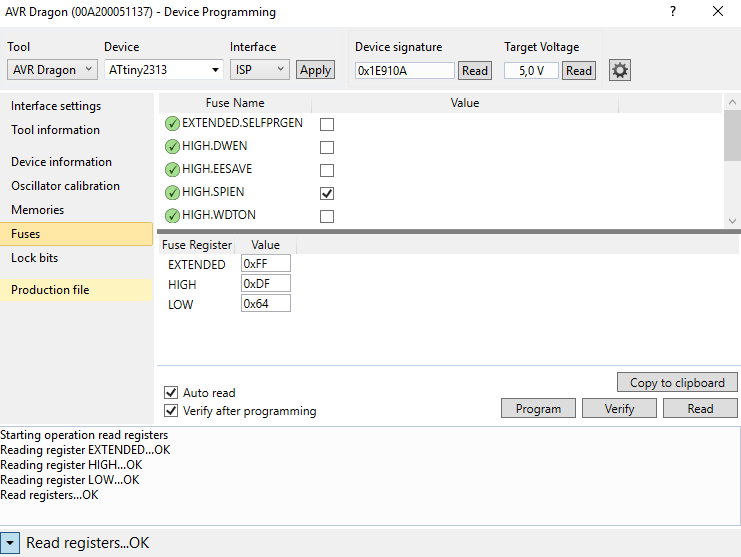The height and width of the screenshot is (557, 741).
Task: Click the Program button
Action: coord(538,409)
